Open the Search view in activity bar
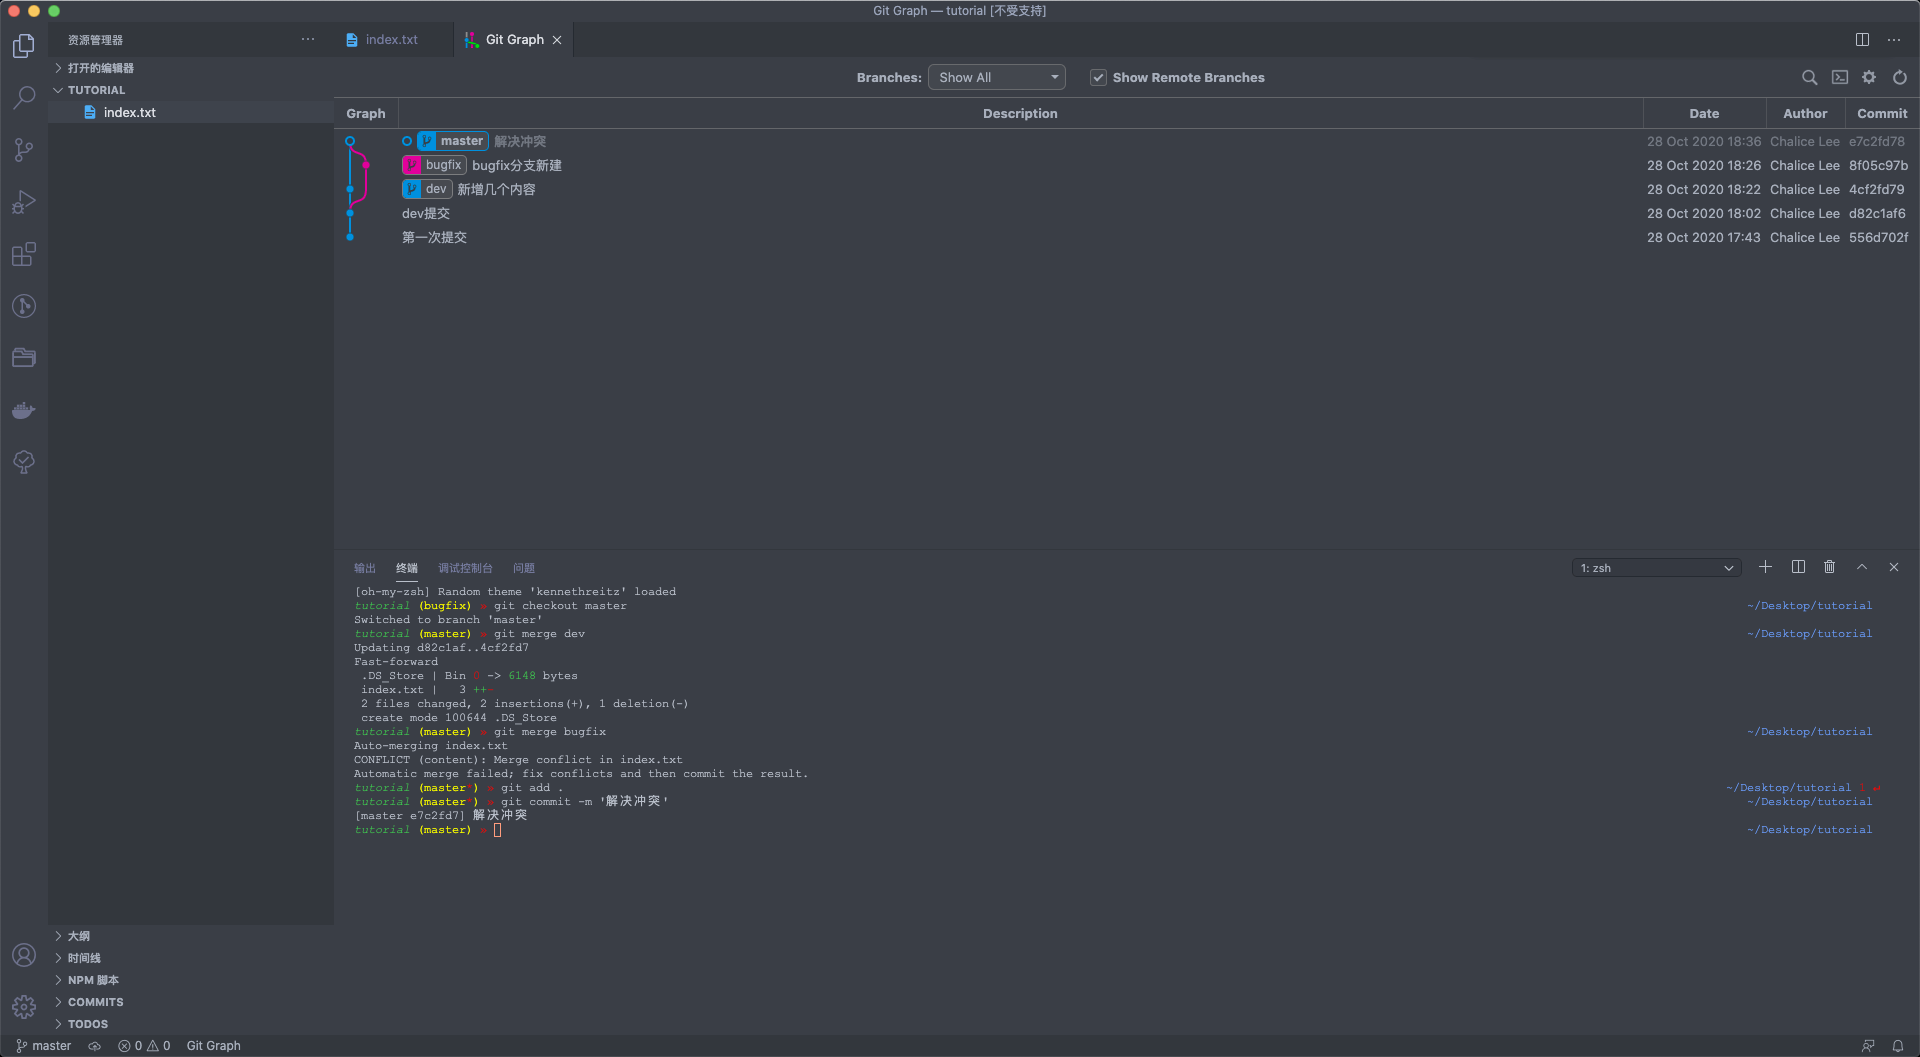 click(x=24, y=97)
